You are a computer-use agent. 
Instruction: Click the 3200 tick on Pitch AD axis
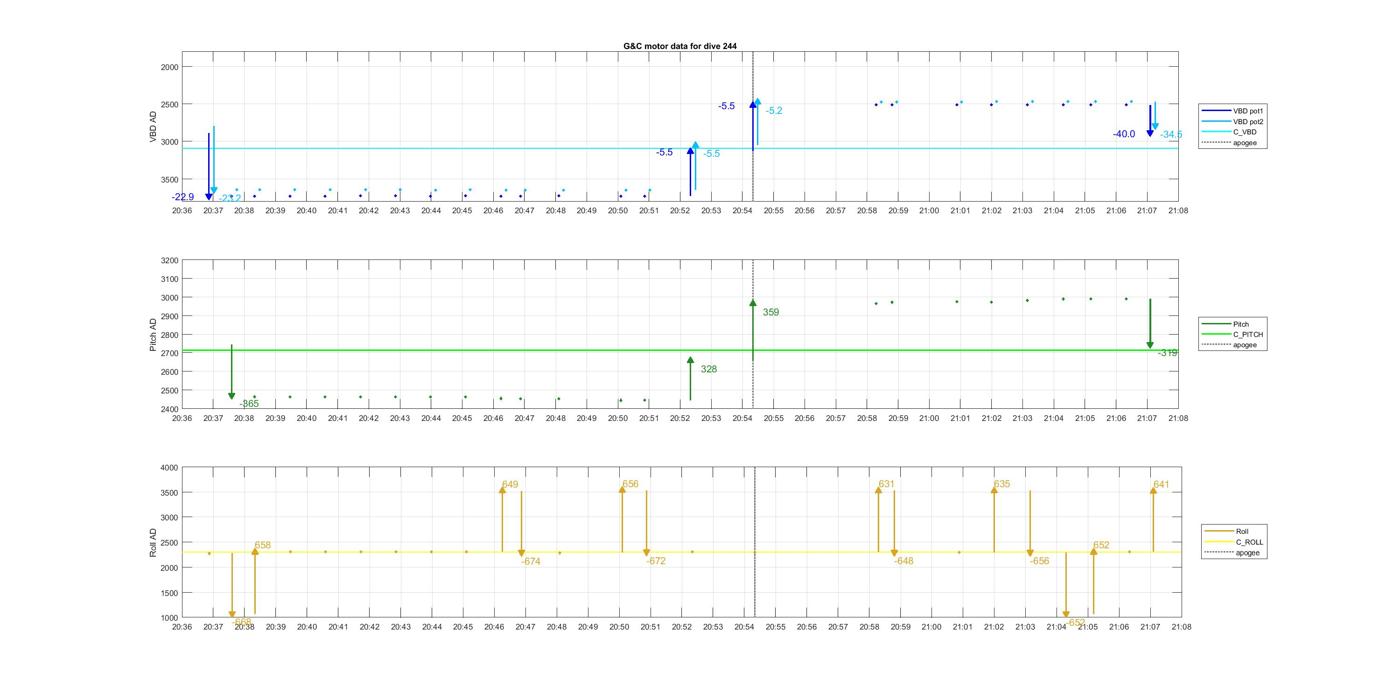point(168,261)
